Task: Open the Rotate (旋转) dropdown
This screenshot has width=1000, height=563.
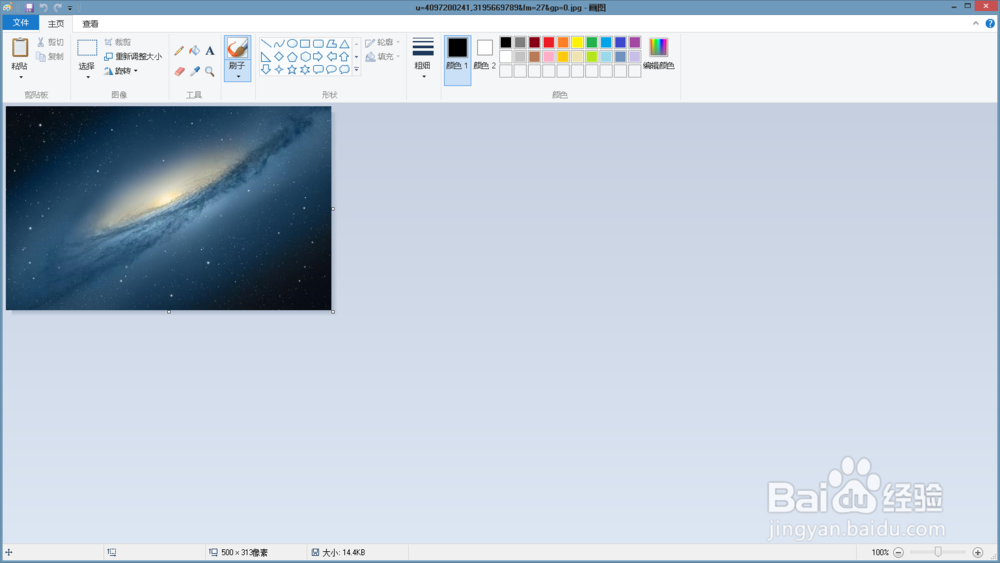Action: 121,71
